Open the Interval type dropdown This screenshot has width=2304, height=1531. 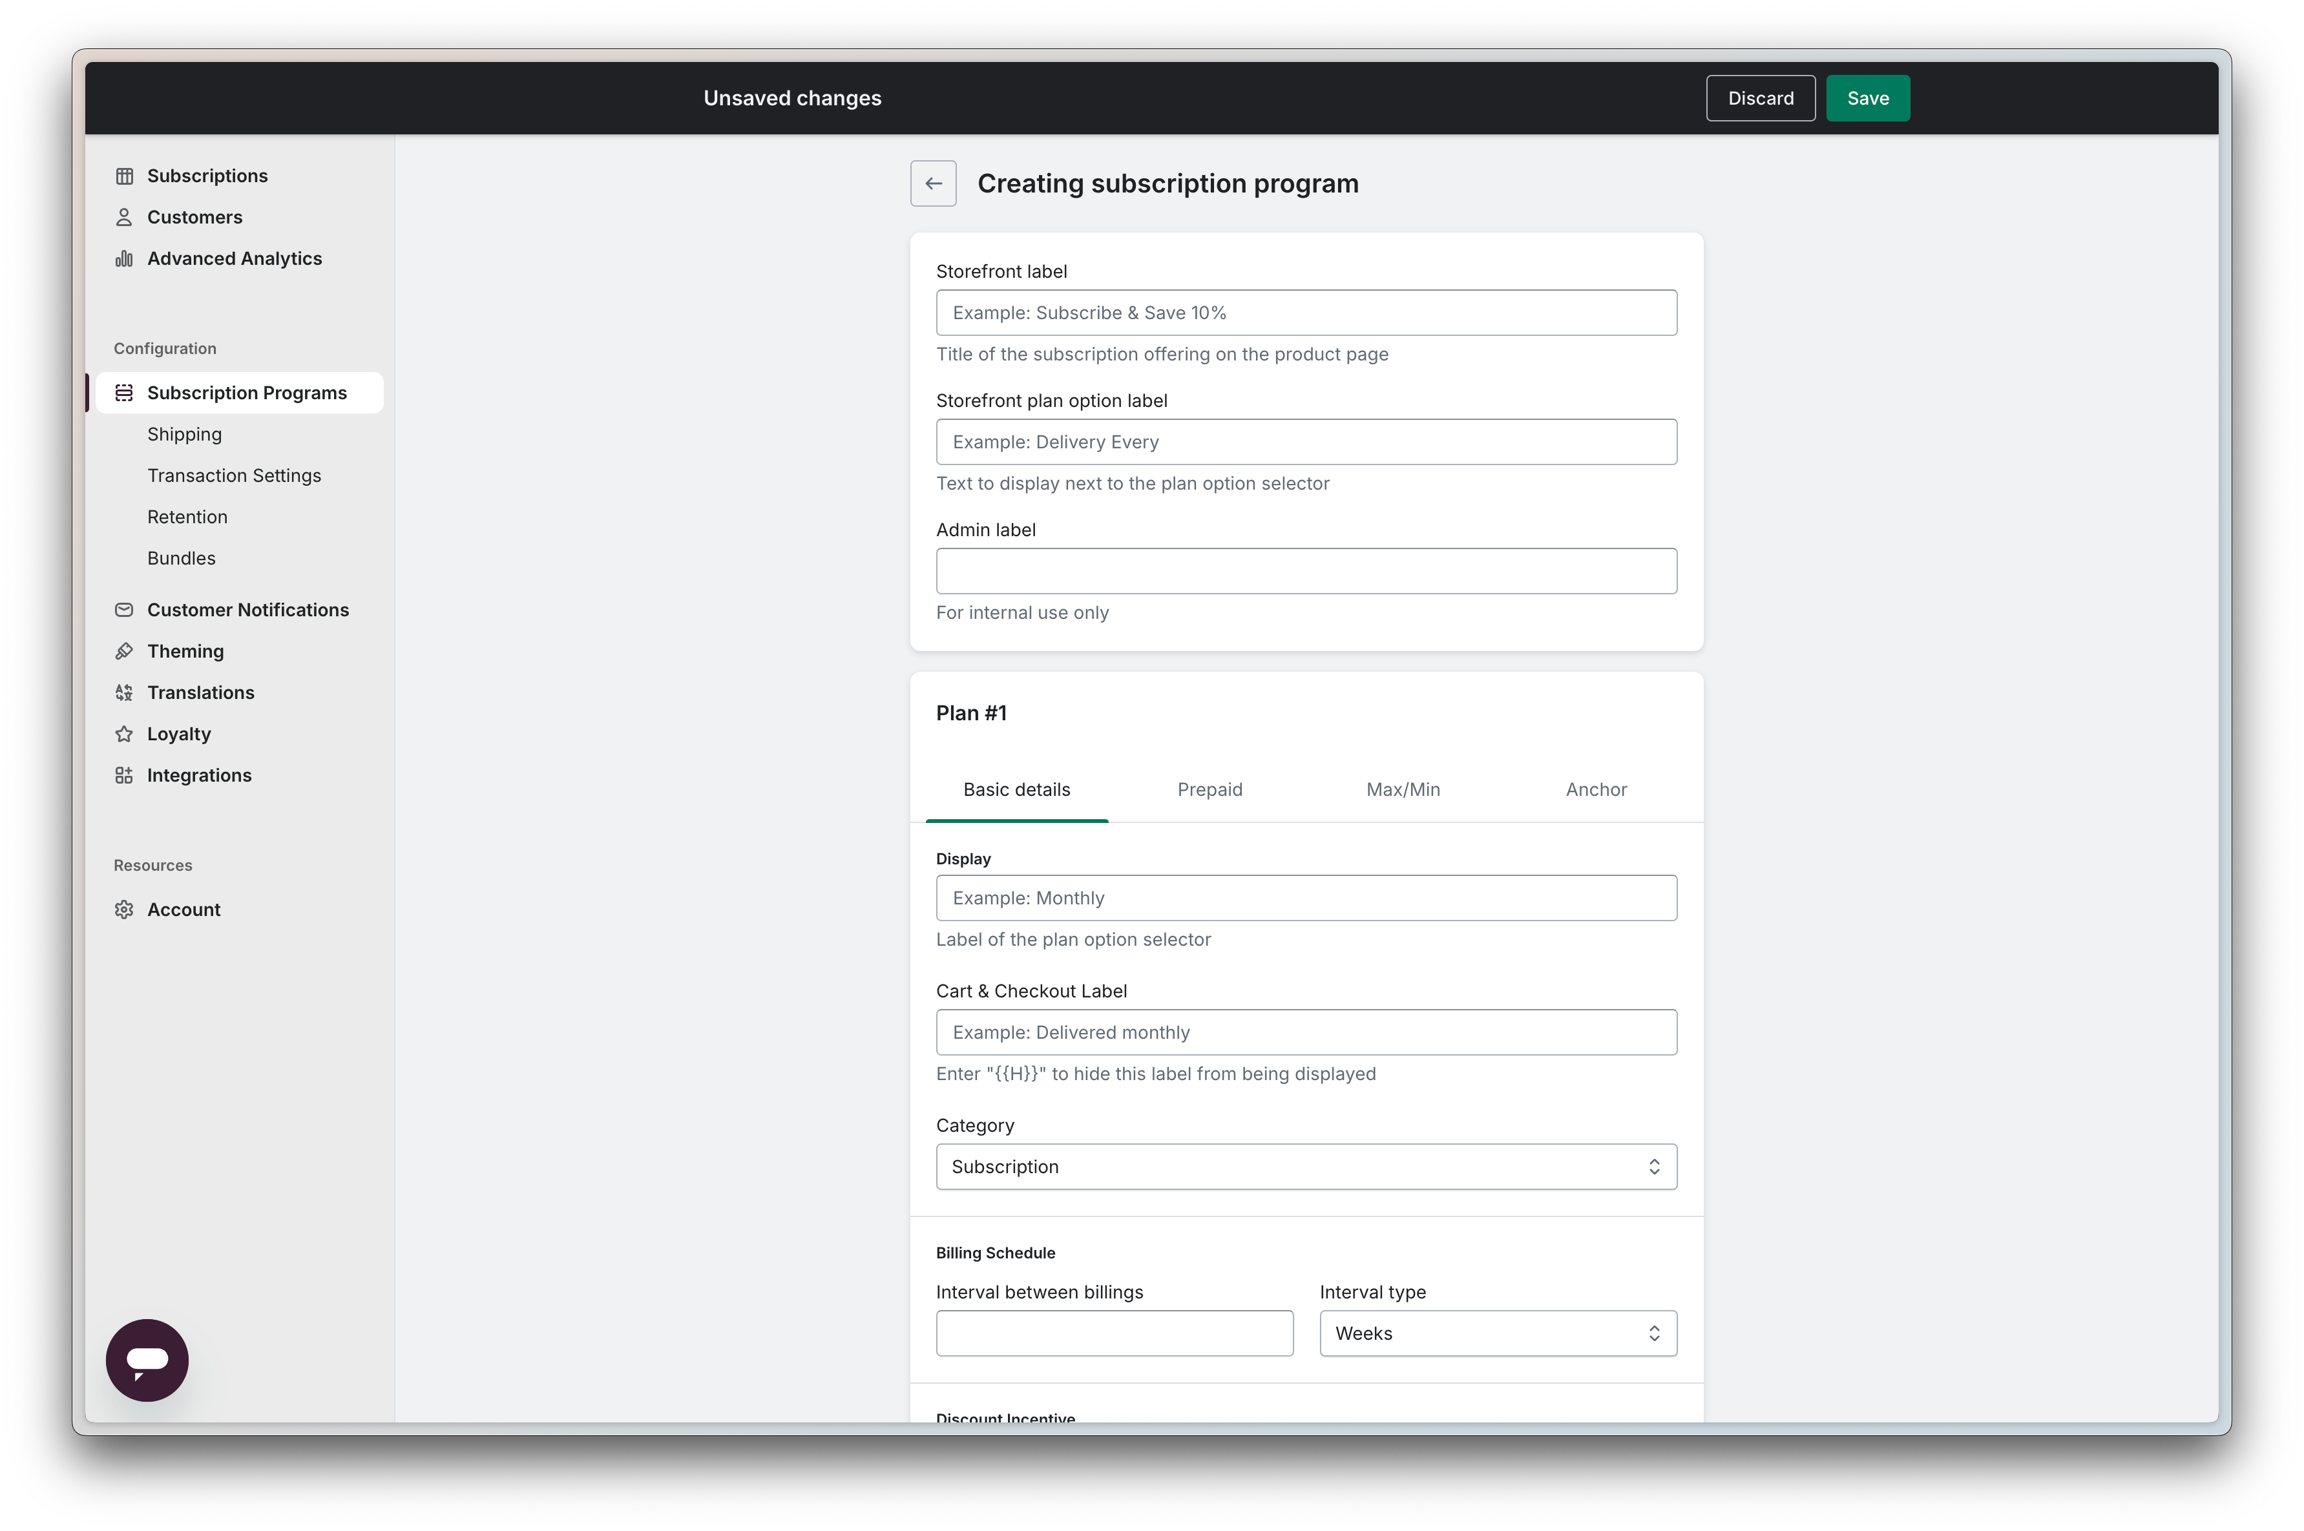[x=1498, y=1333]
